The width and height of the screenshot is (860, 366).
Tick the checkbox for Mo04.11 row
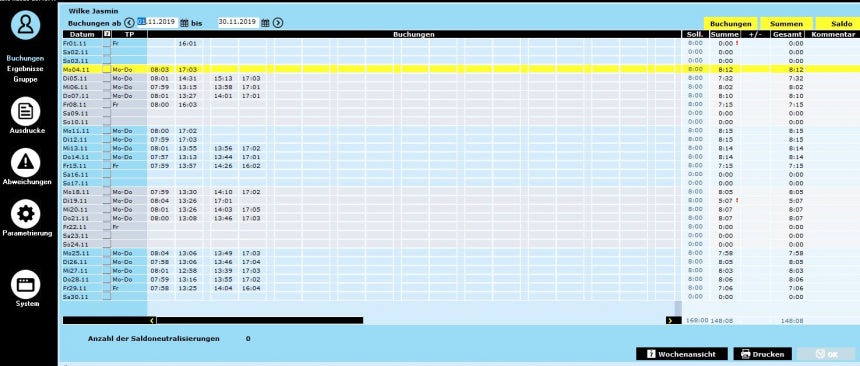point(107,70)
